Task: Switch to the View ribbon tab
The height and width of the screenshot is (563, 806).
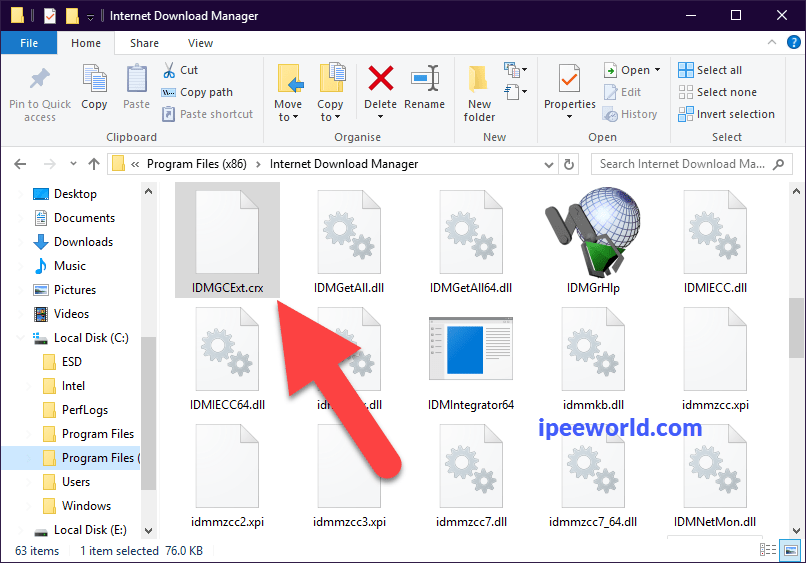Action: pos(200,43)
